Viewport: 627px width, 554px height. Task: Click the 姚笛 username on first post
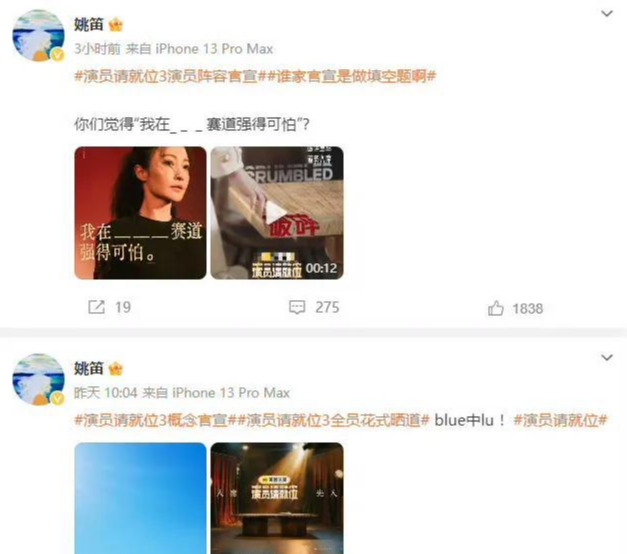[89, 24]
